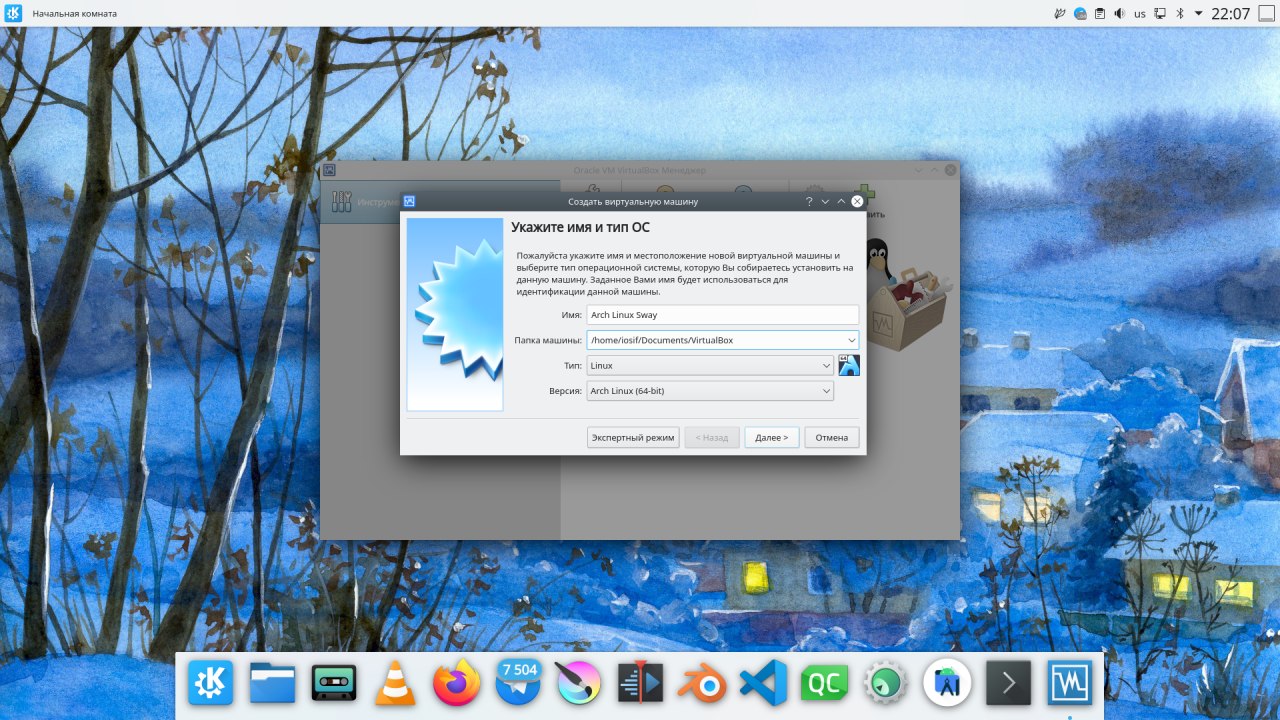Click the Arch Linux OS type icon
The width and height of the screenshot is (1280, 720).
(x=849, y=365)
